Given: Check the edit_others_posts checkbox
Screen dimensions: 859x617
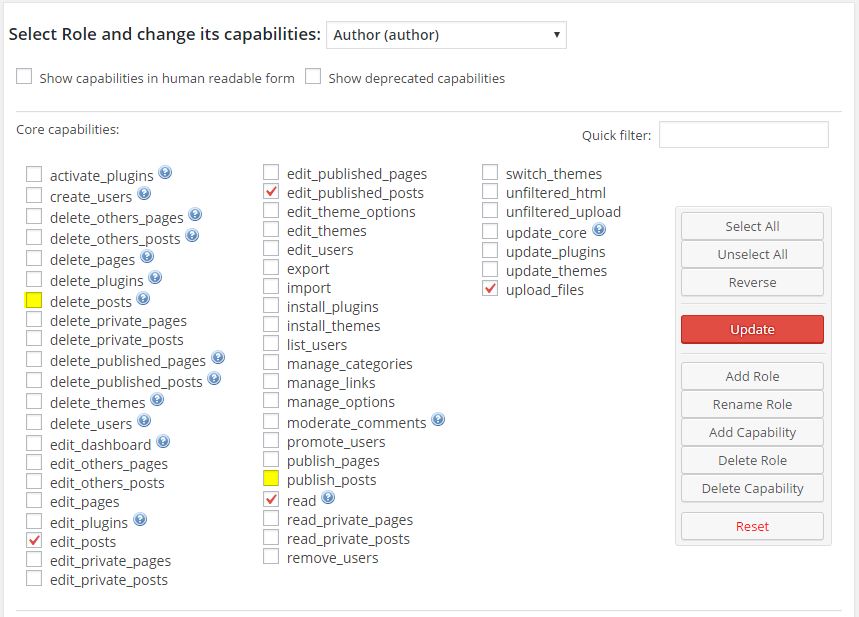Looking at the screenshot, I should point(34,481).
